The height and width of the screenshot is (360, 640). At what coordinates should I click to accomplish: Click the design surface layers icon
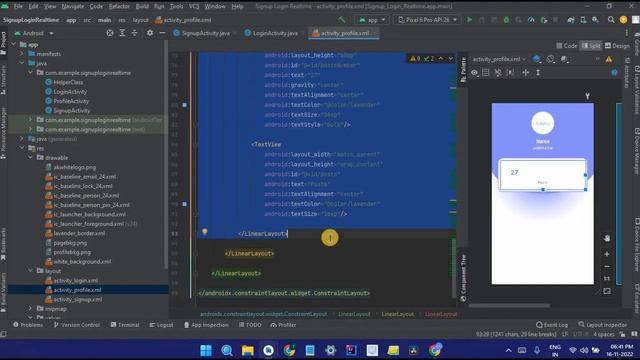coord(537,59)
